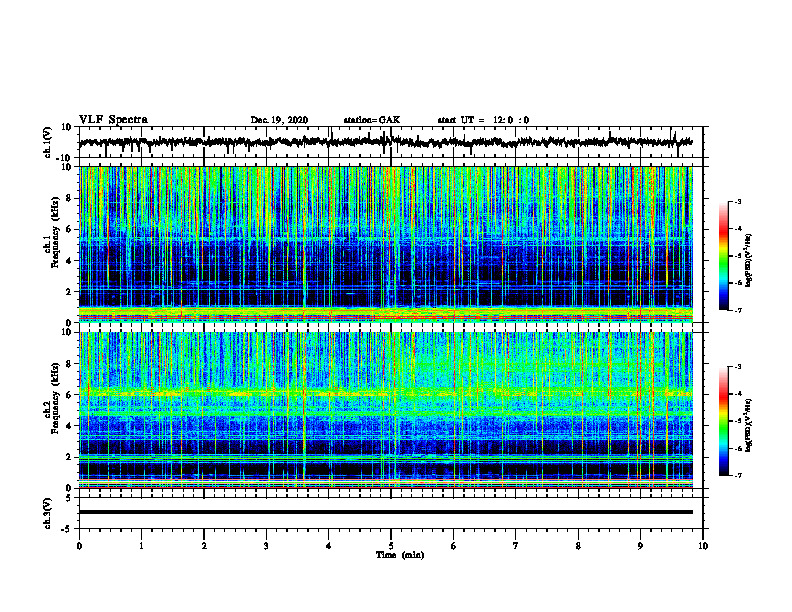Click the time axis tick label "6"
Image resolution: width=792 pixels, height=612 pixels.
point(454,546)
